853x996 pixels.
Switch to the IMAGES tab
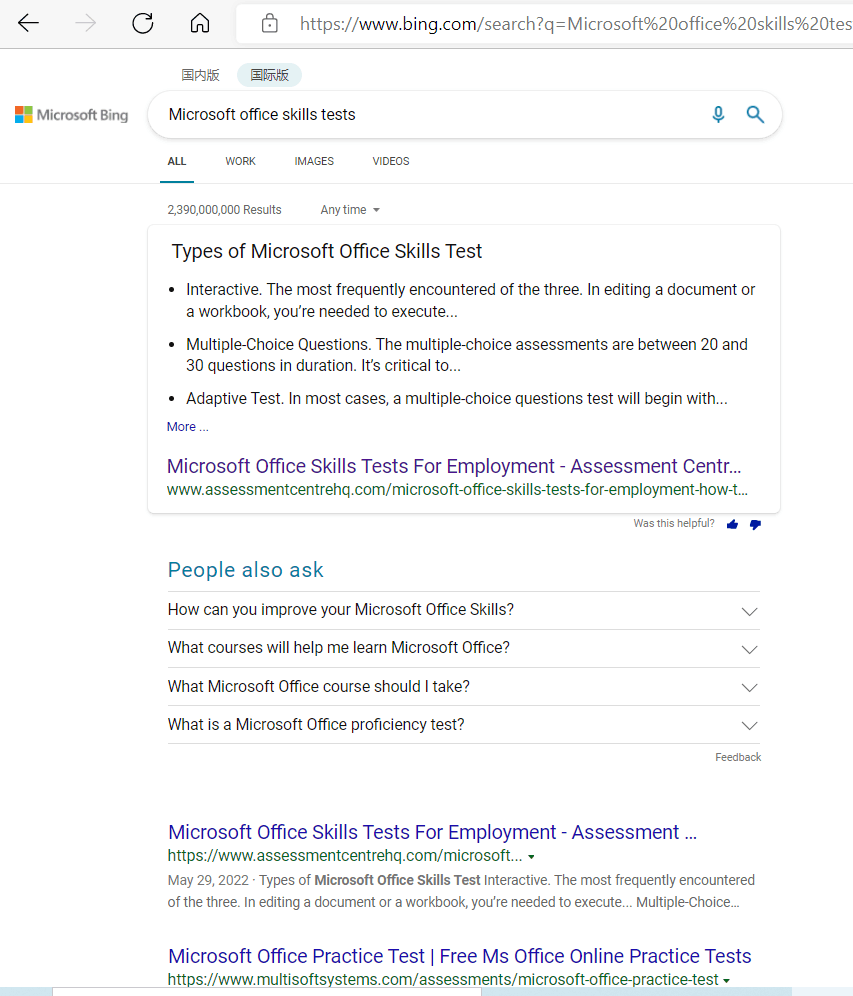click(314, 161)
